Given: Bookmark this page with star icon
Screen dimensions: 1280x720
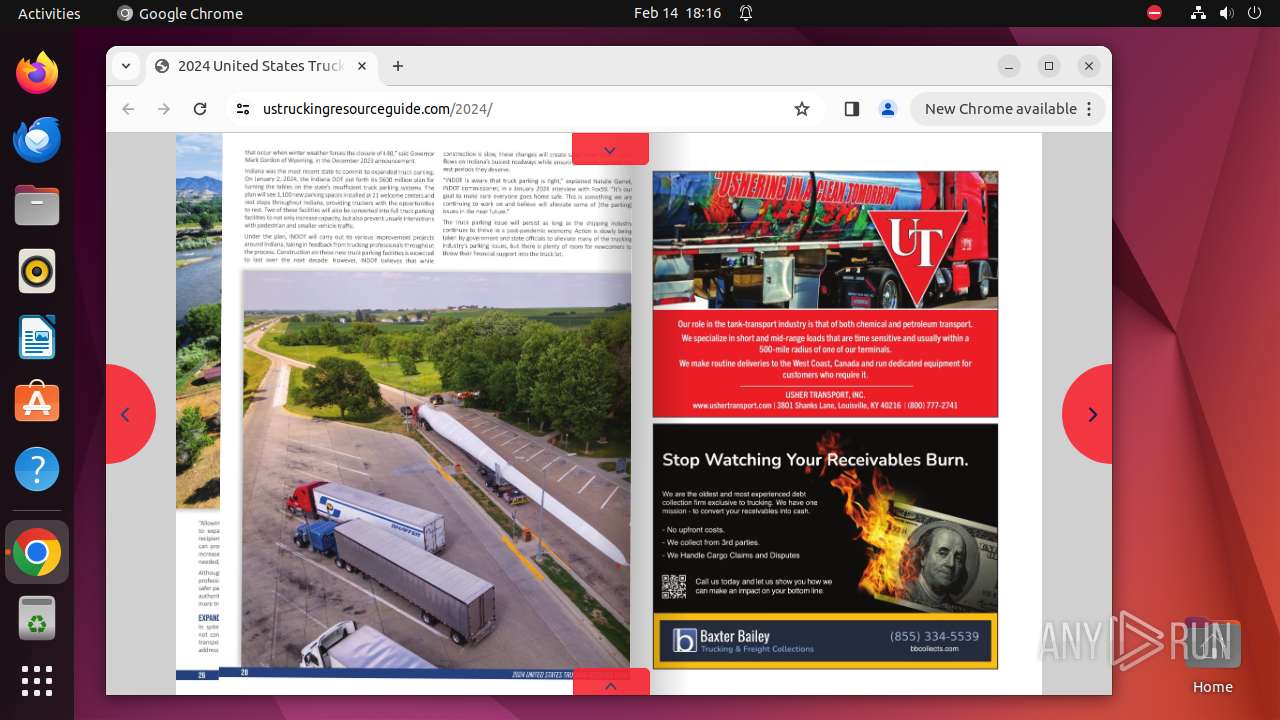Looking at the screenshot, I should coord(802,109).
